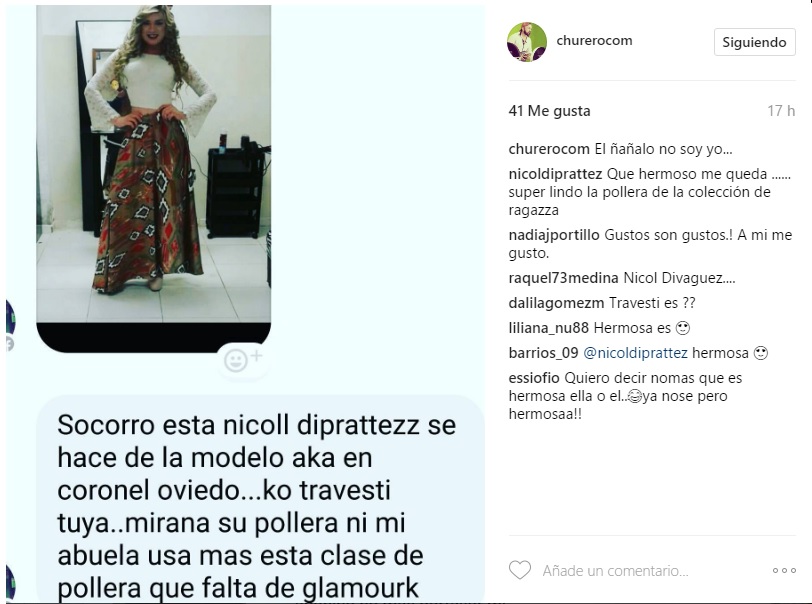The width and height of the screenshot is (812, 604).
Task: Open the three-dot more options menu
Action: coord(784,570)
